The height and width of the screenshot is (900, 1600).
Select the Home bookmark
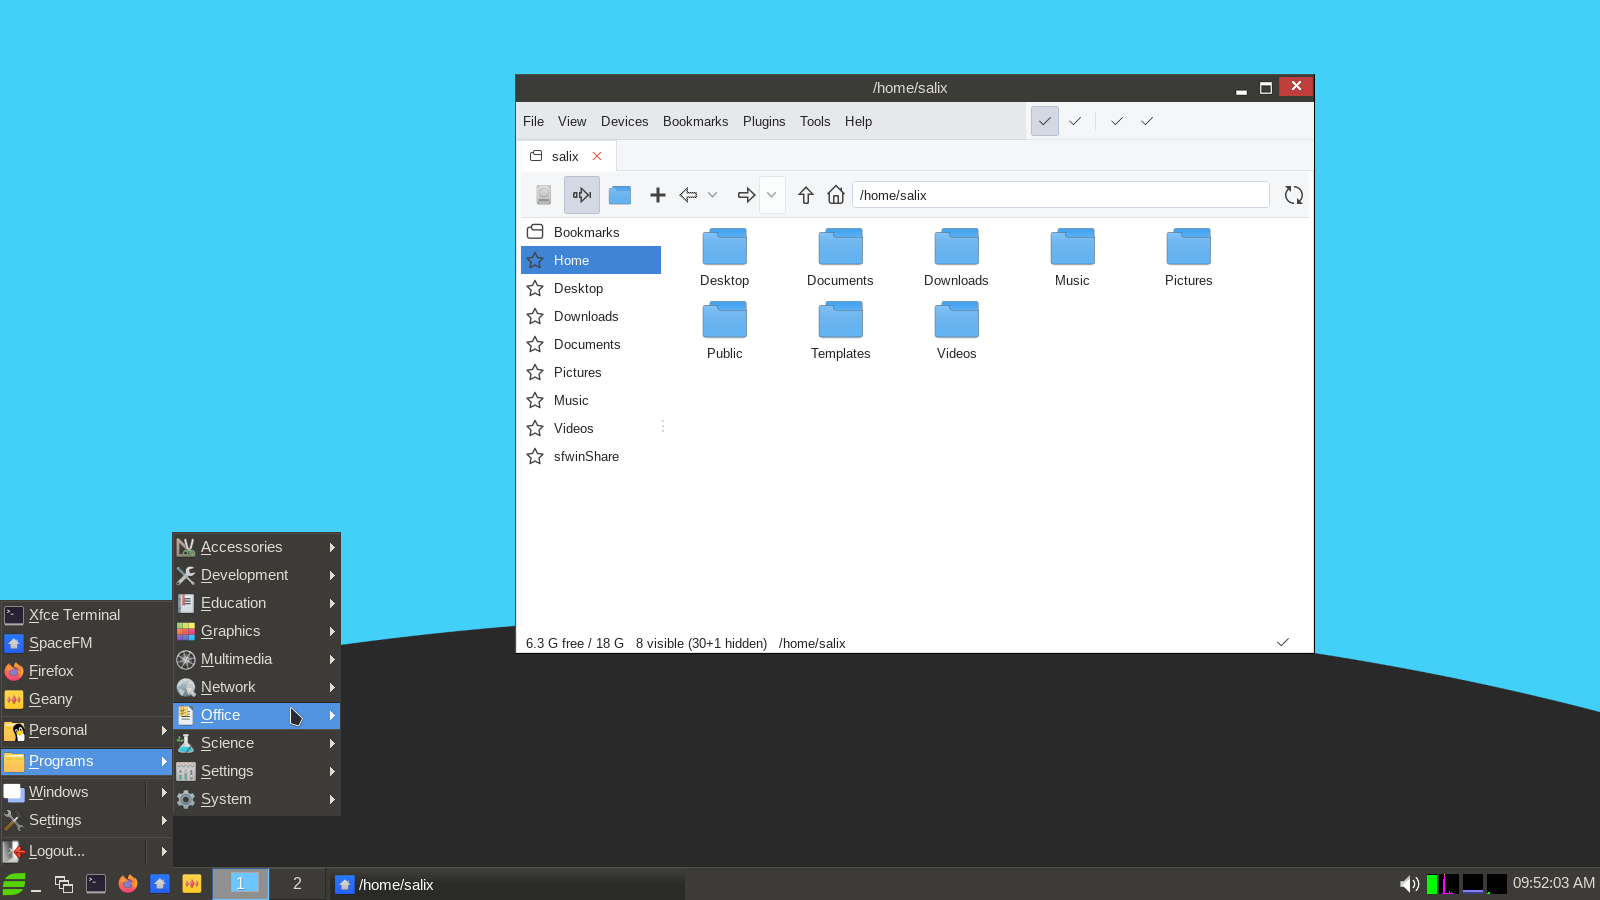591,260
